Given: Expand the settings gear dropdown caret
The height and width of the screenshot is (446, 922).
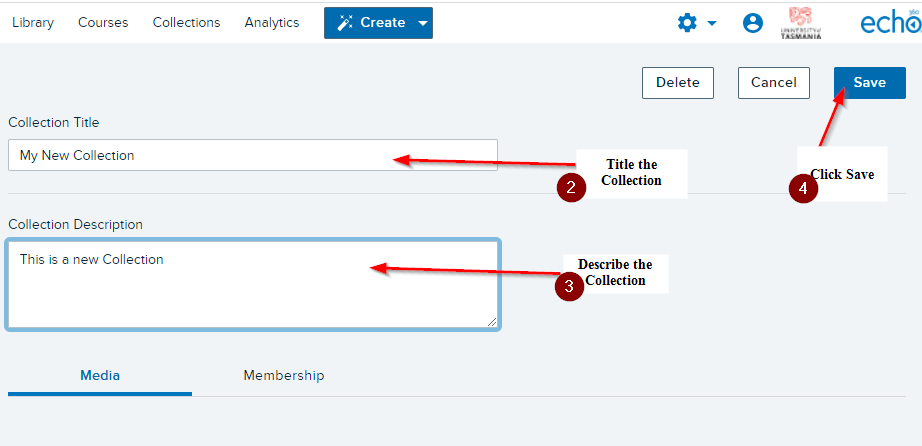Looking at the screenshot, I should click(711, 24).
